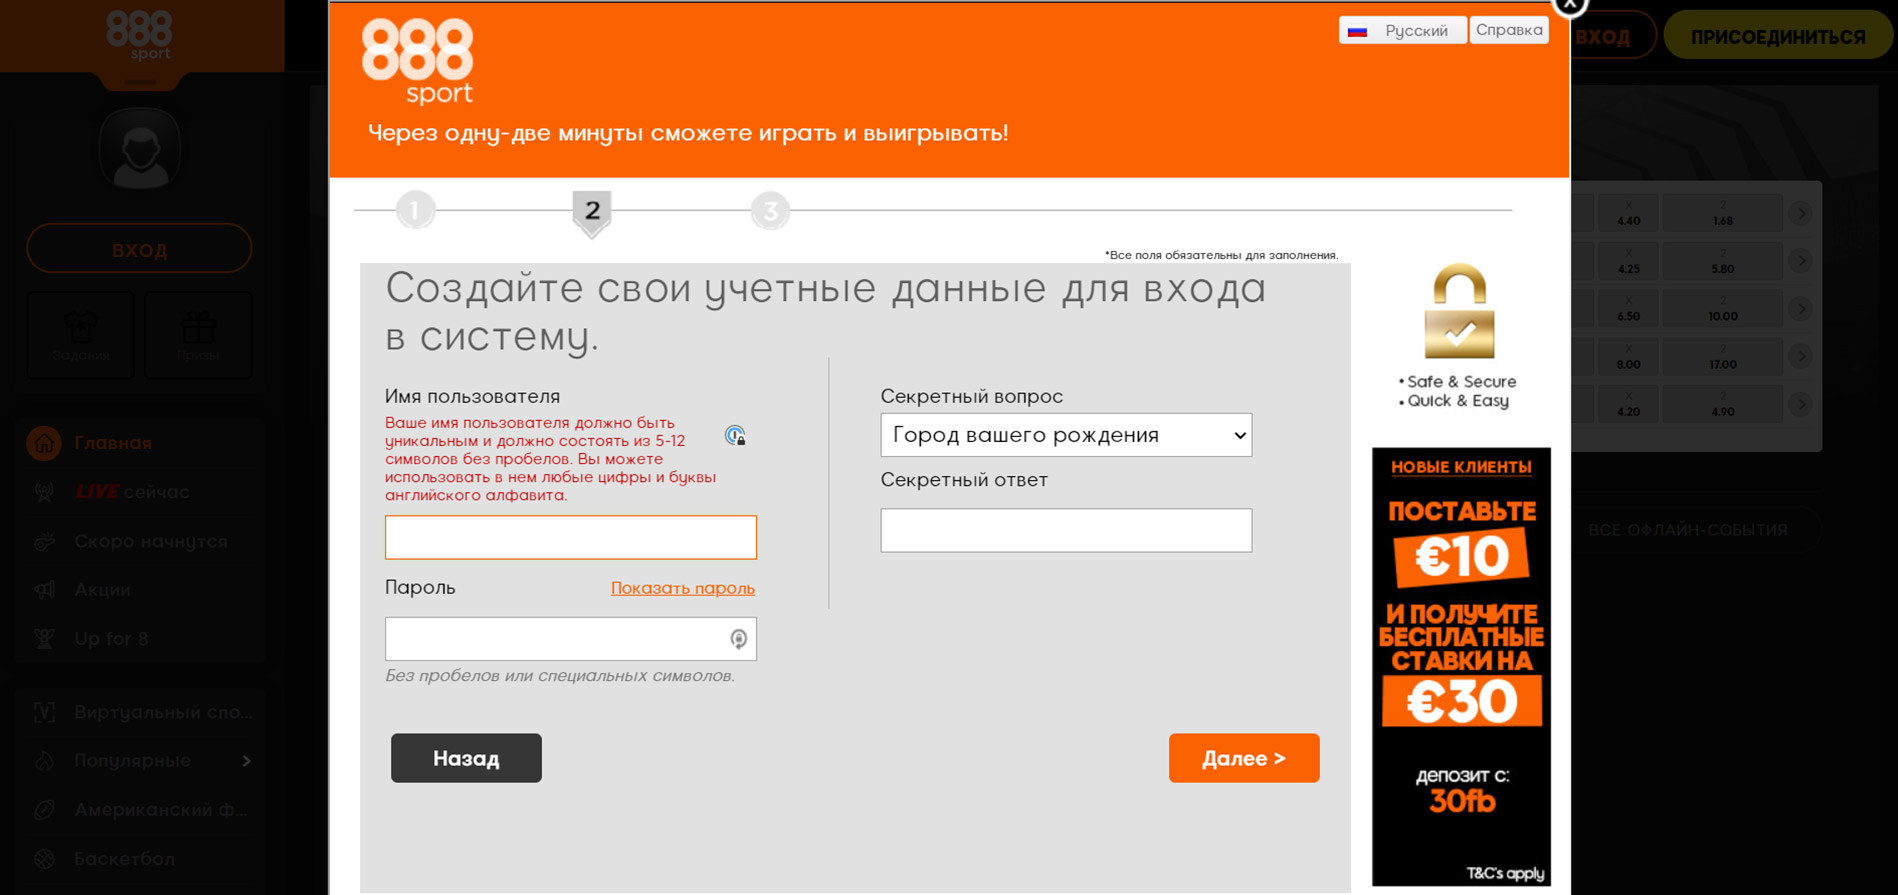The height and width of the screenshot is (895, 1898).
Task: Click the Russian flag language icon
Action: pos(1357,31)
